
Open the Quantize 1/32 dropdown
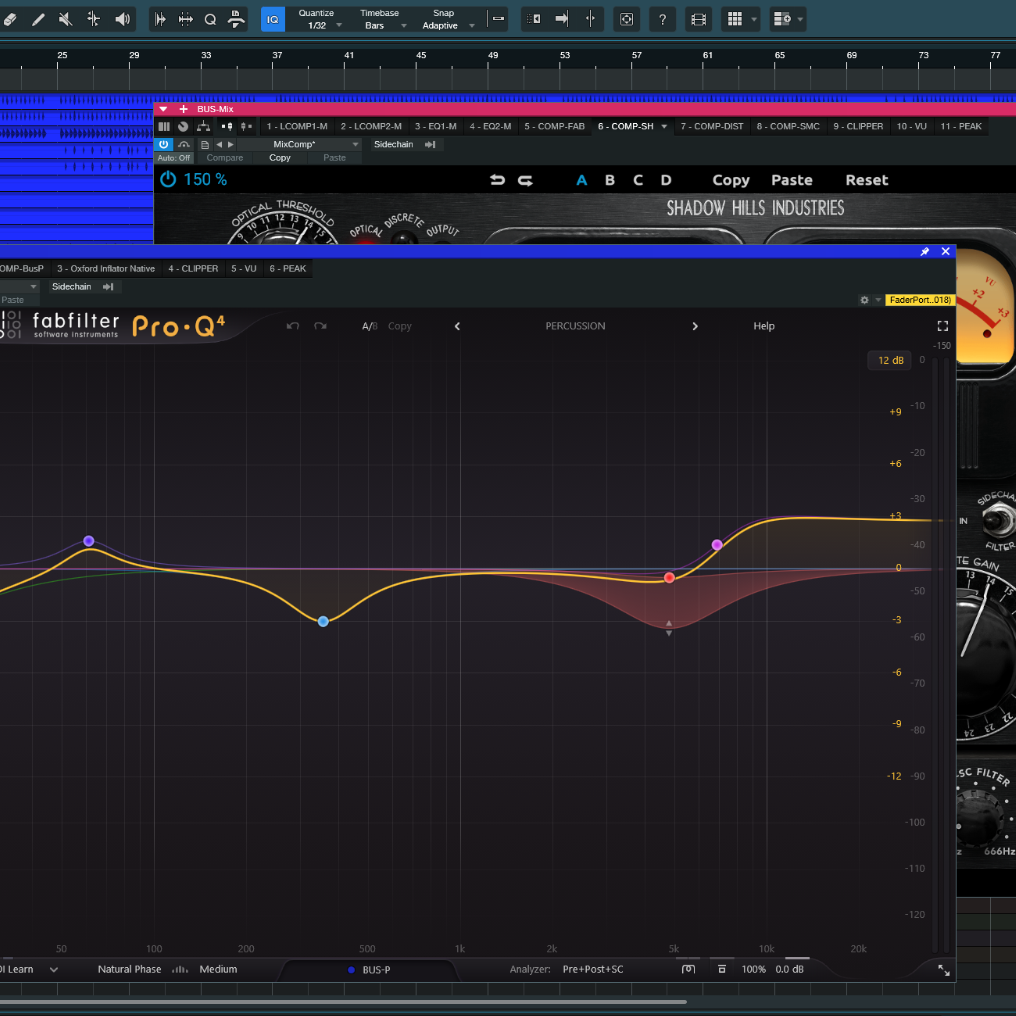click(318, 19)
